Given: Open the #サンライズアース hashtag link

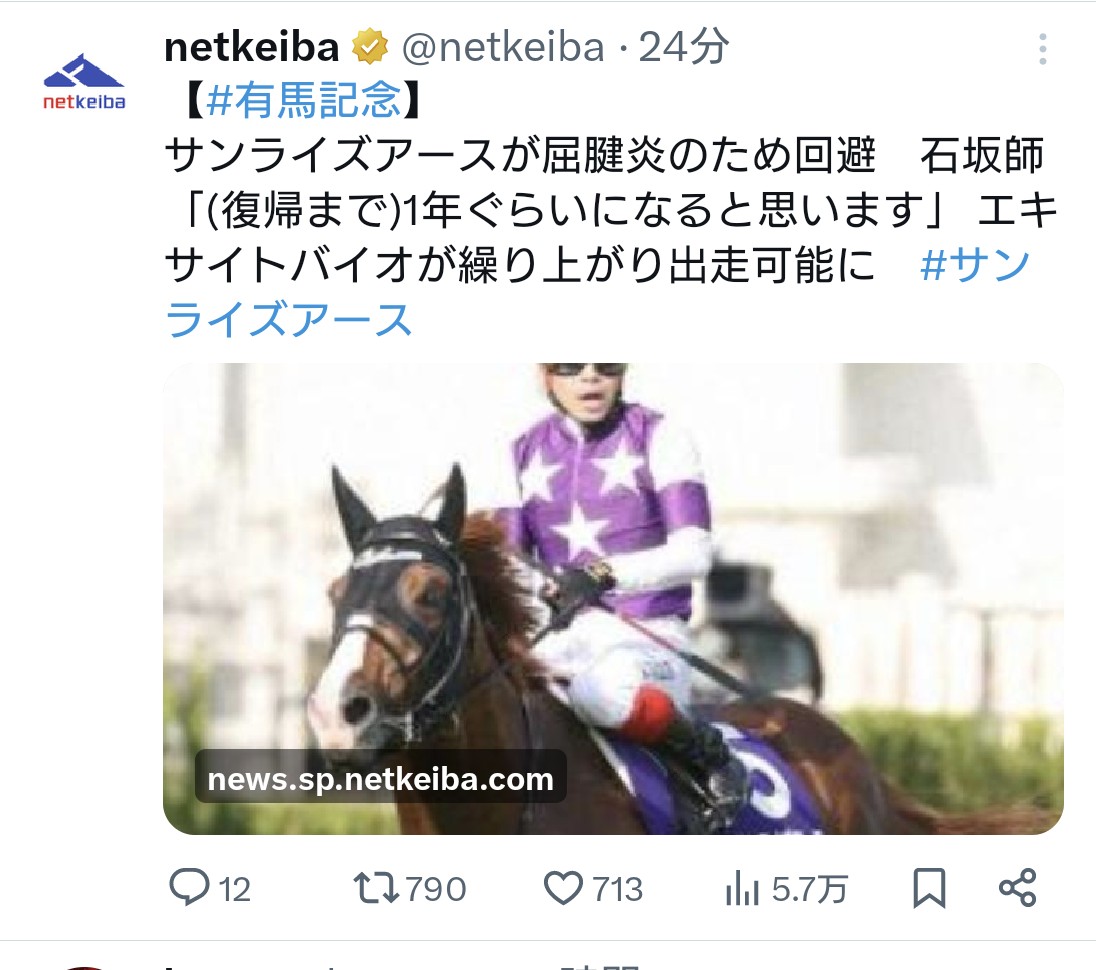Looking at the screenshot, I should click(x=598, y=292).
